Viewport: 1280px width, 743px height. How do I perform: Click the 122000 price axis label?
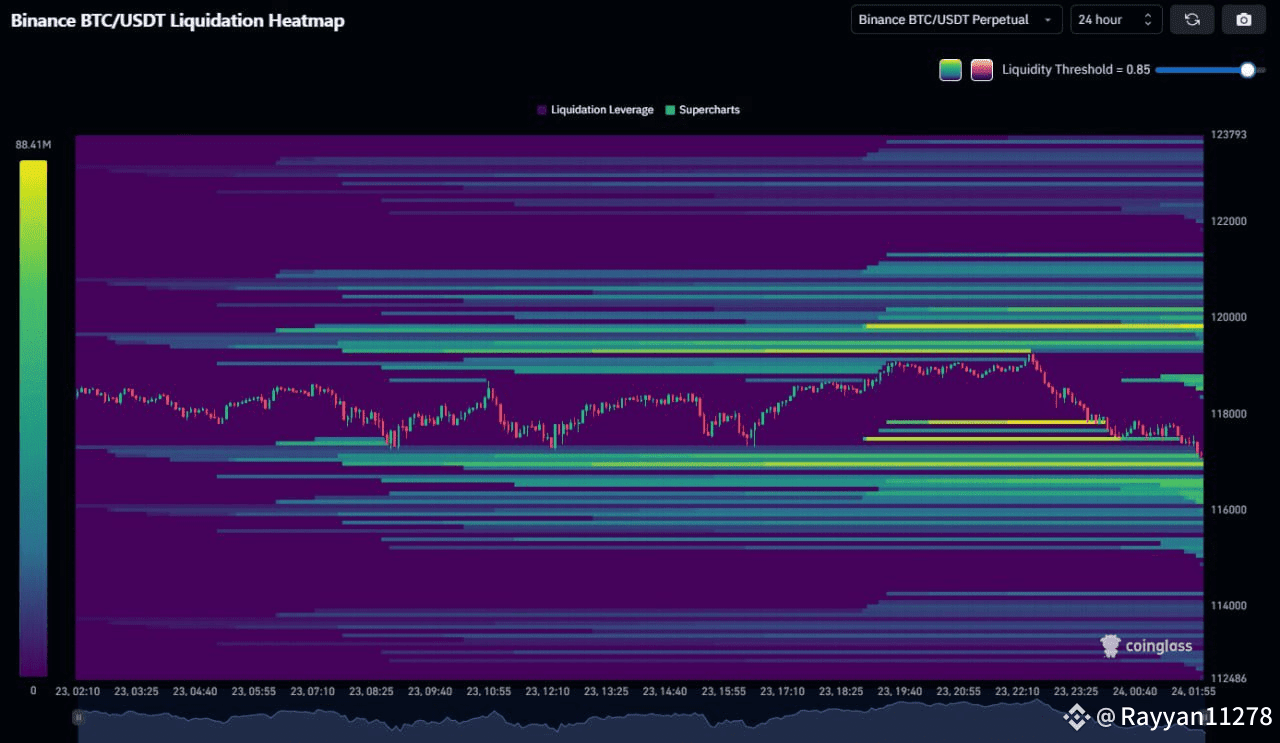point(1228,221)
